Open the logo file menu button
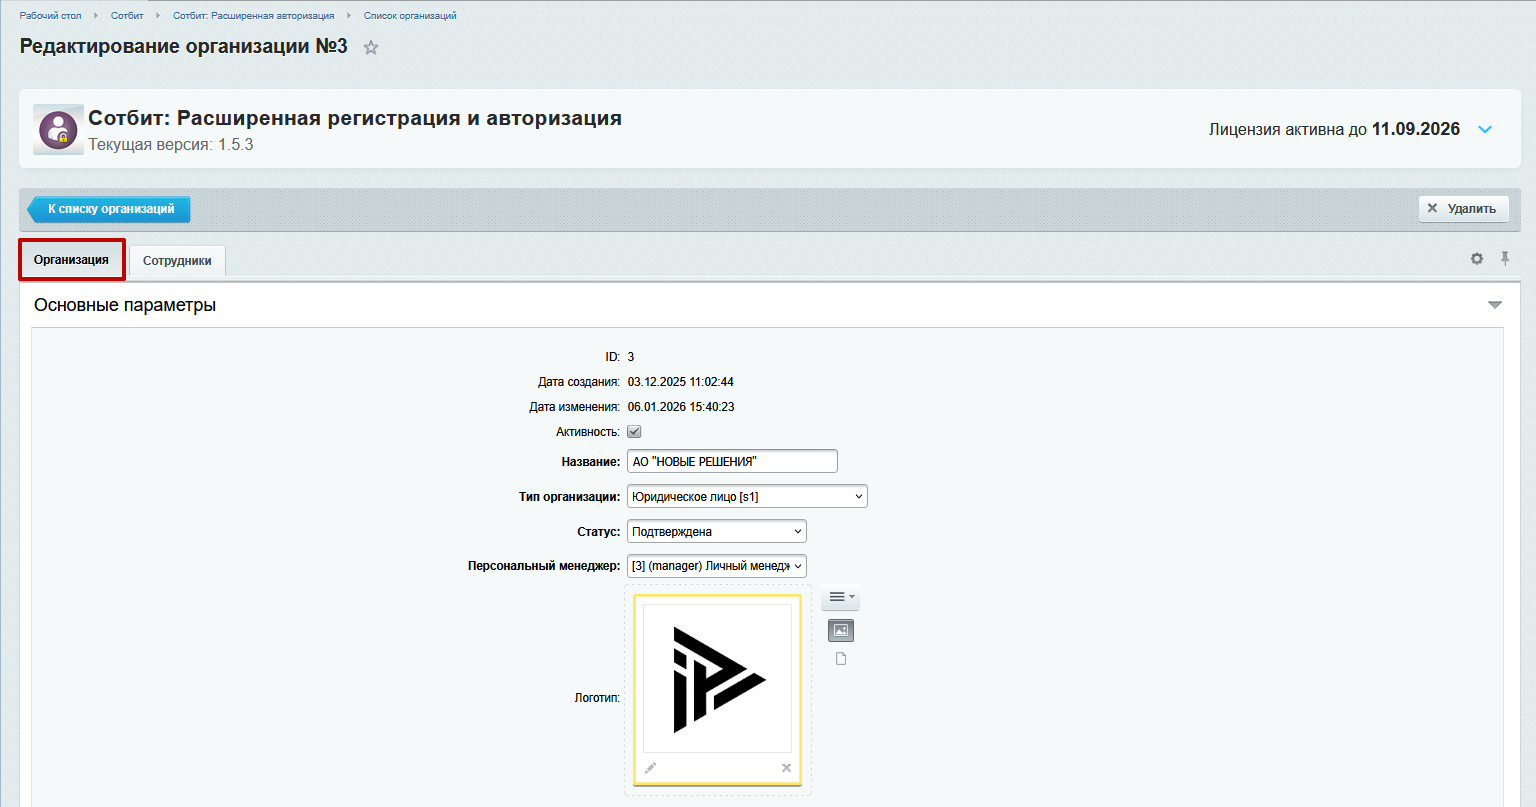 (x=841, y=597)
